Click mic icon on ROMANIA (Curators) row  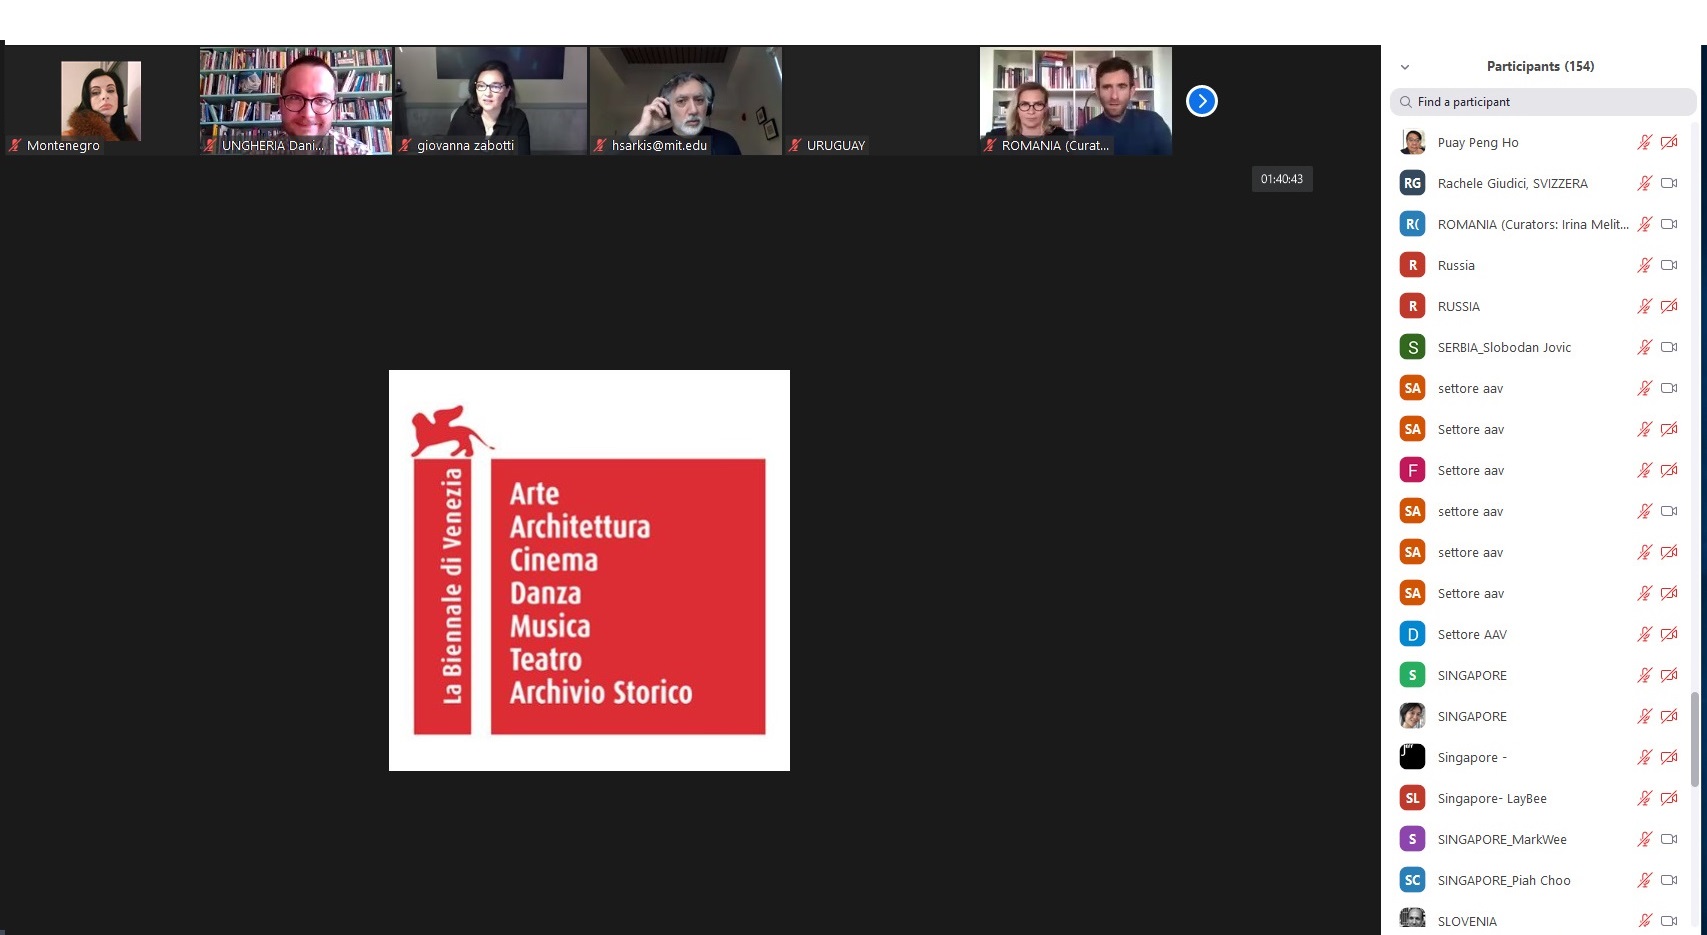(x=1644, y=224)
